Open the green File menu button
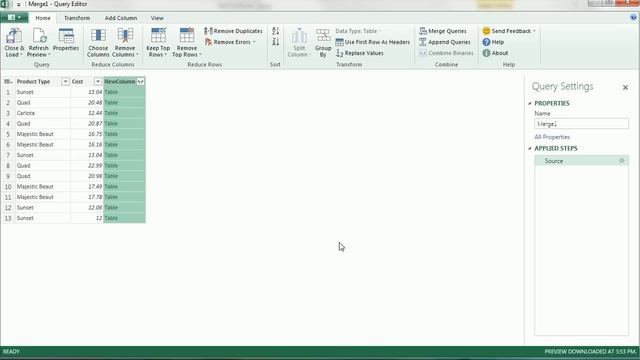The width and height of the screenshot is (640, 360). pos(14,18)
